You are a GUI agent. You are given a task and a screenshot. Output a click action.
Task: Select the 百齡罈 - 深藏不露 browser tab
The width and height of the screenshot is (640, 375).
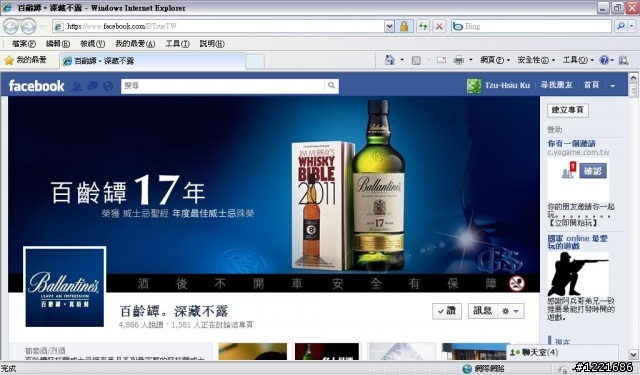pos(153,61)
